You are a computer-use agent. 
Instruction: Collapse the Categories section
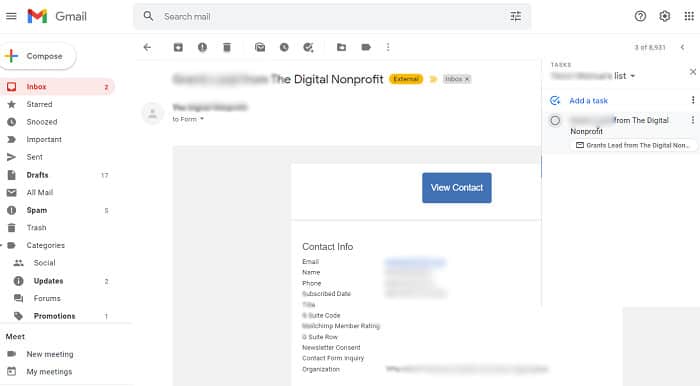(2, 245)
